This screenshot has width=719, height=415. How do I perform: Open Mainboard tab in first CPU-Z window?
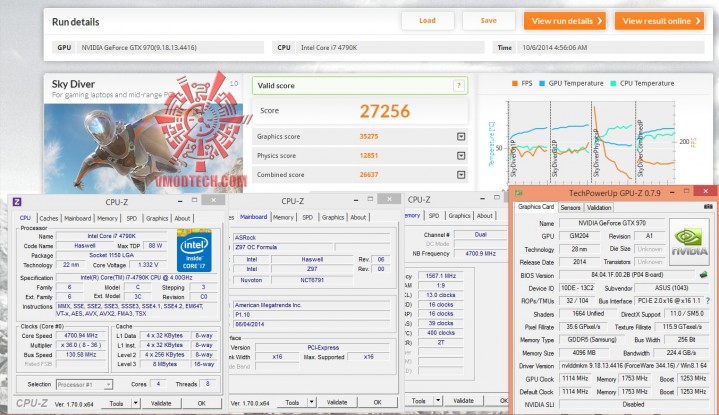77,218
